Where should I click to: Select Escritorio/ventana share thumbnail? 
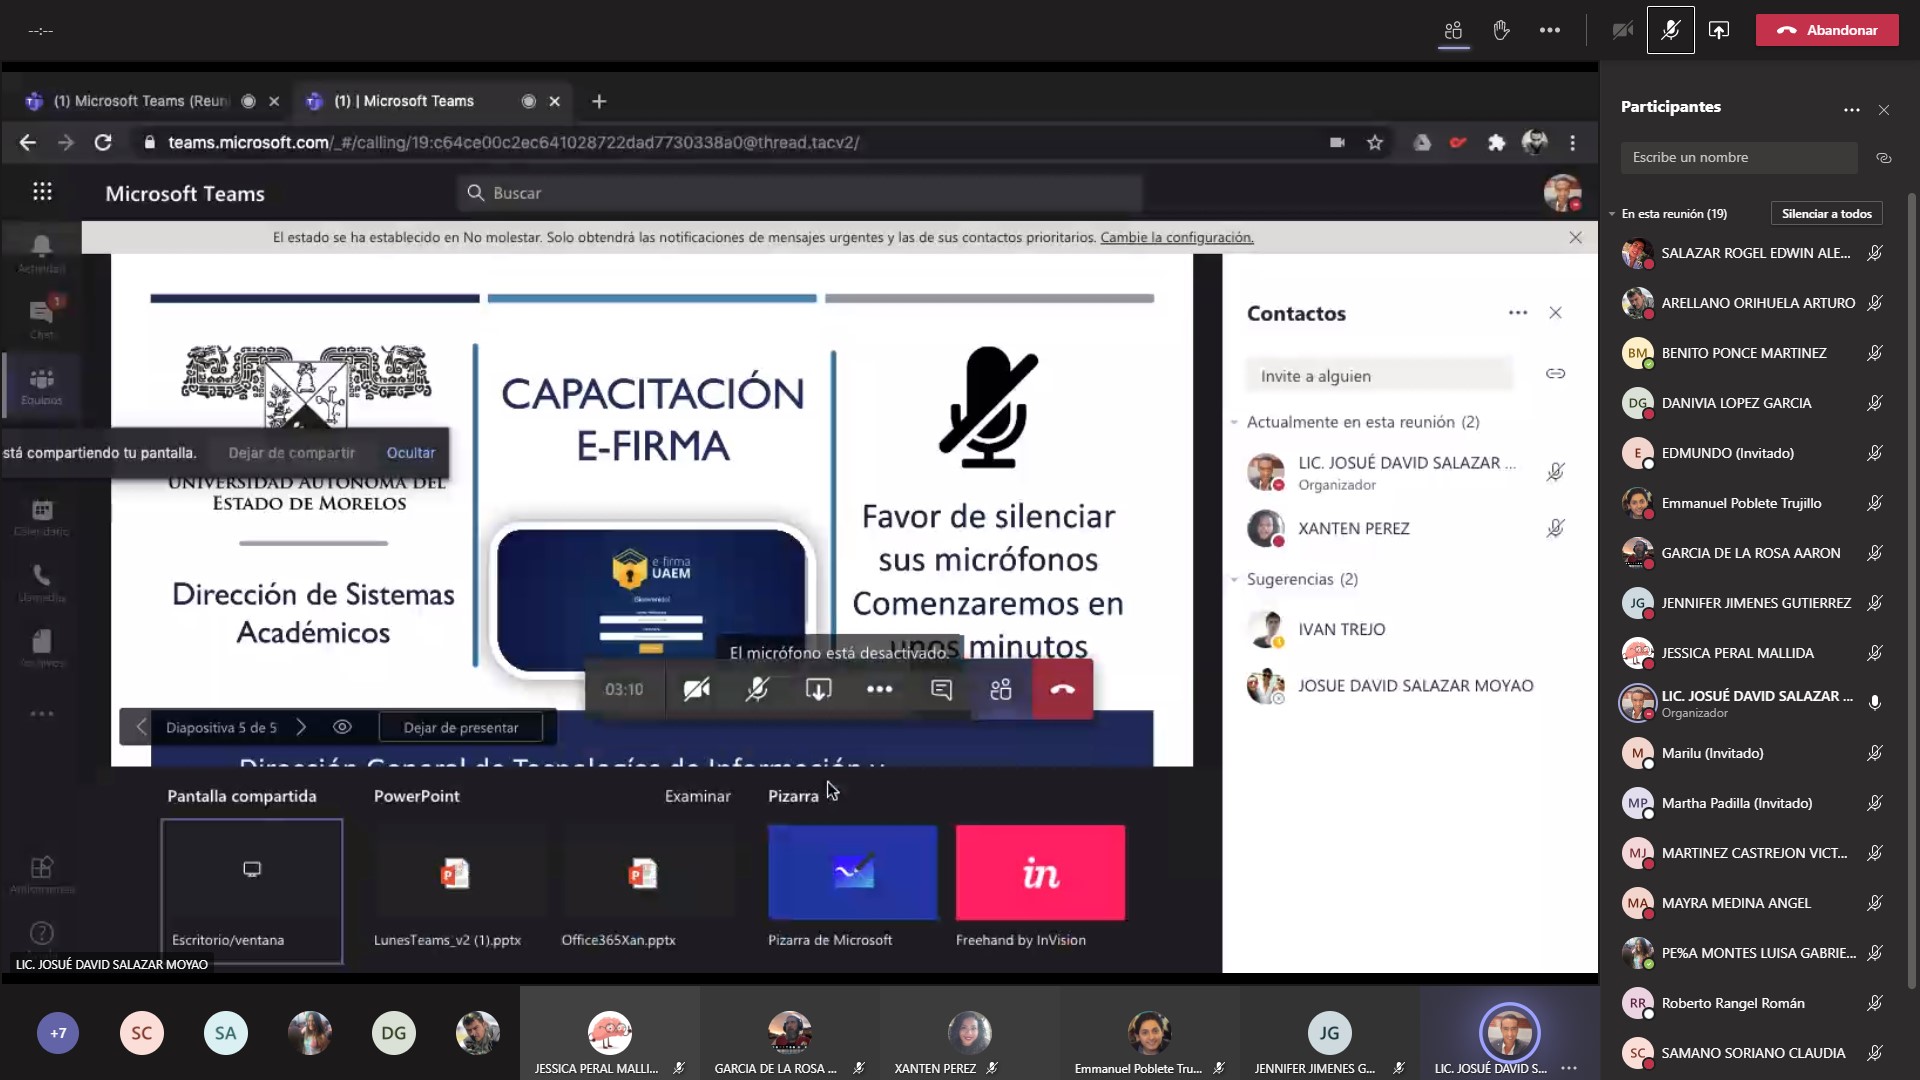click(x=251, y=891)
